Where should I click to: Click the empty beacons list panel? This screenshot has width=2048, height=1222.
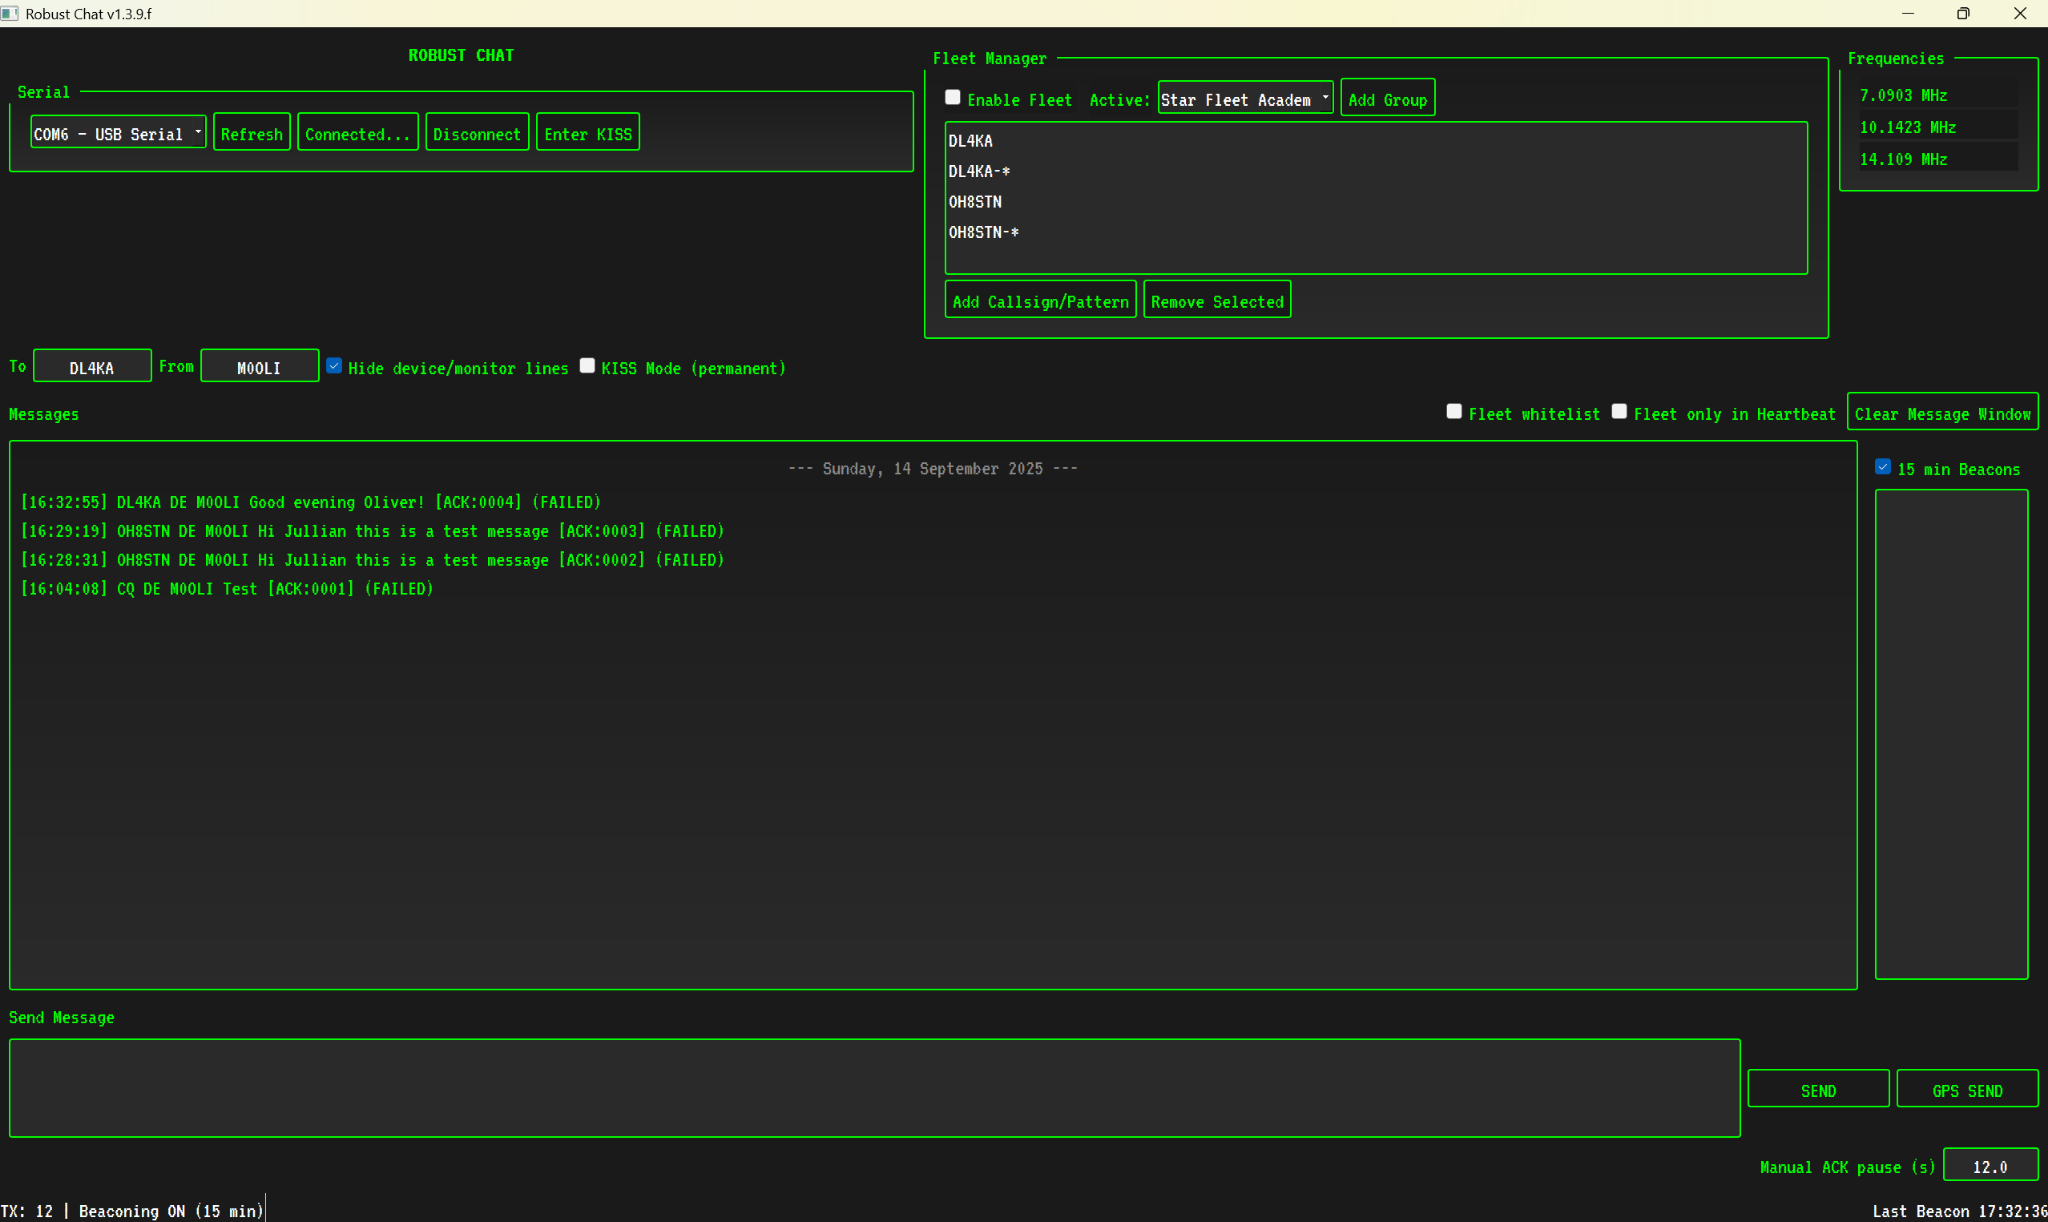[x=1951, y=734]
